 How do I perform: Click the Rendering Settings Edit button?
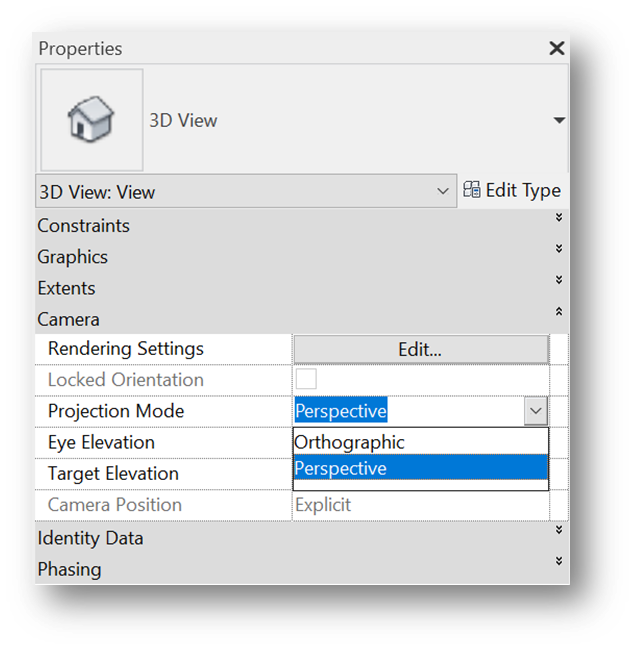[x=420, y=349]
